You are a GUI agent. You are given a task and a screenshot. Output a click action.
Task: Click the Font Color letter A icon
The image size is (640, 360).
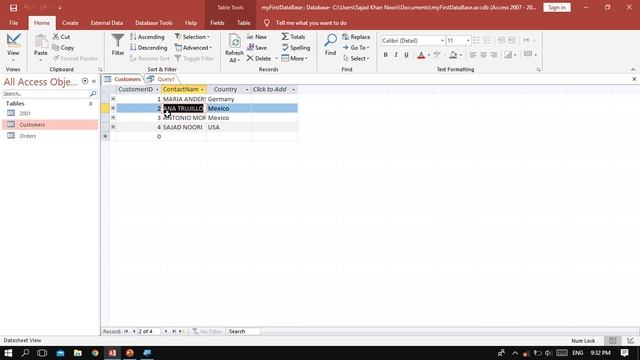421,55
